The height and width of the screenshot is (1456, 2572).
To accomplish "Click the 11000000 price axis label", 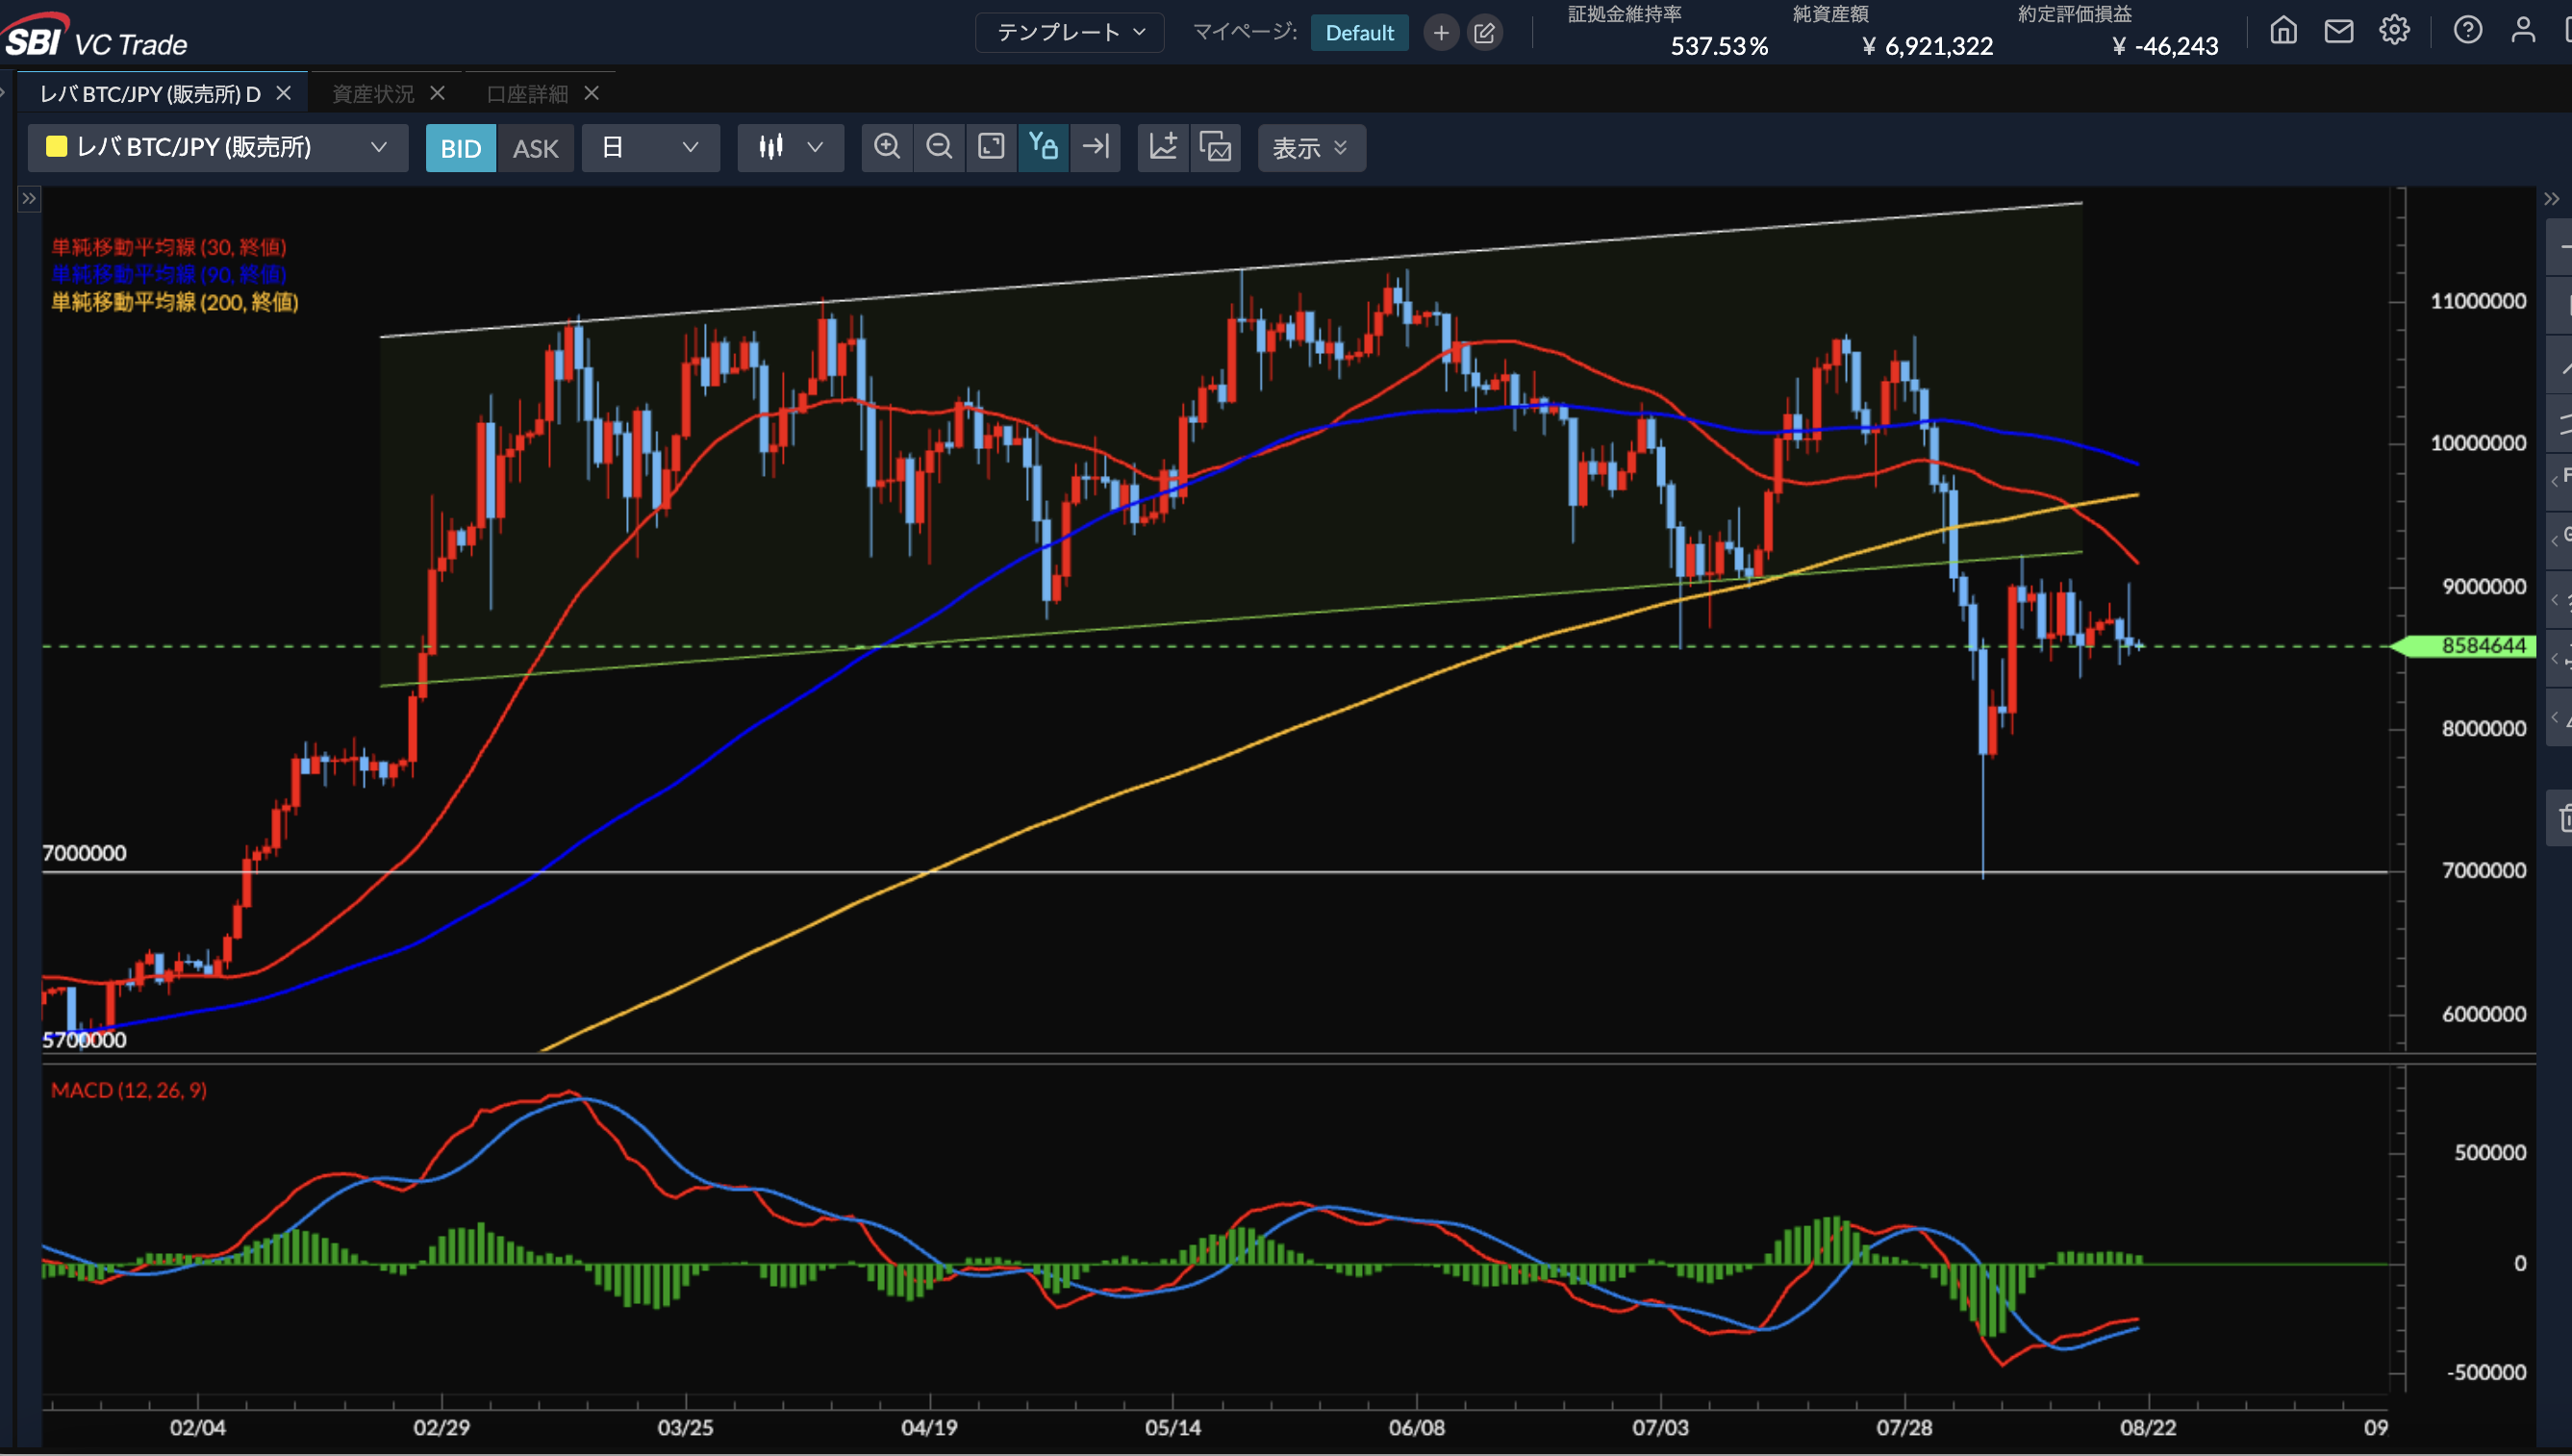I will 2478,301.
